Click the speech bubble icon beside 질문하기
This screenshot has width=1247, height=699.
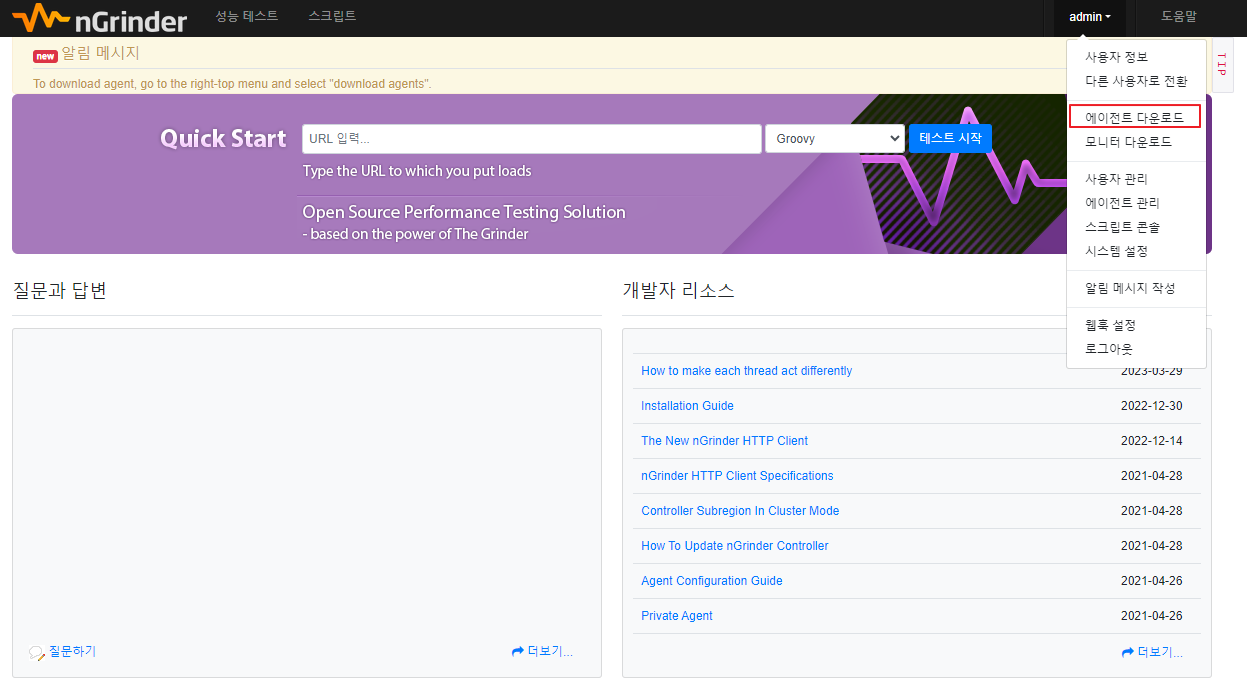click(37, 652)
